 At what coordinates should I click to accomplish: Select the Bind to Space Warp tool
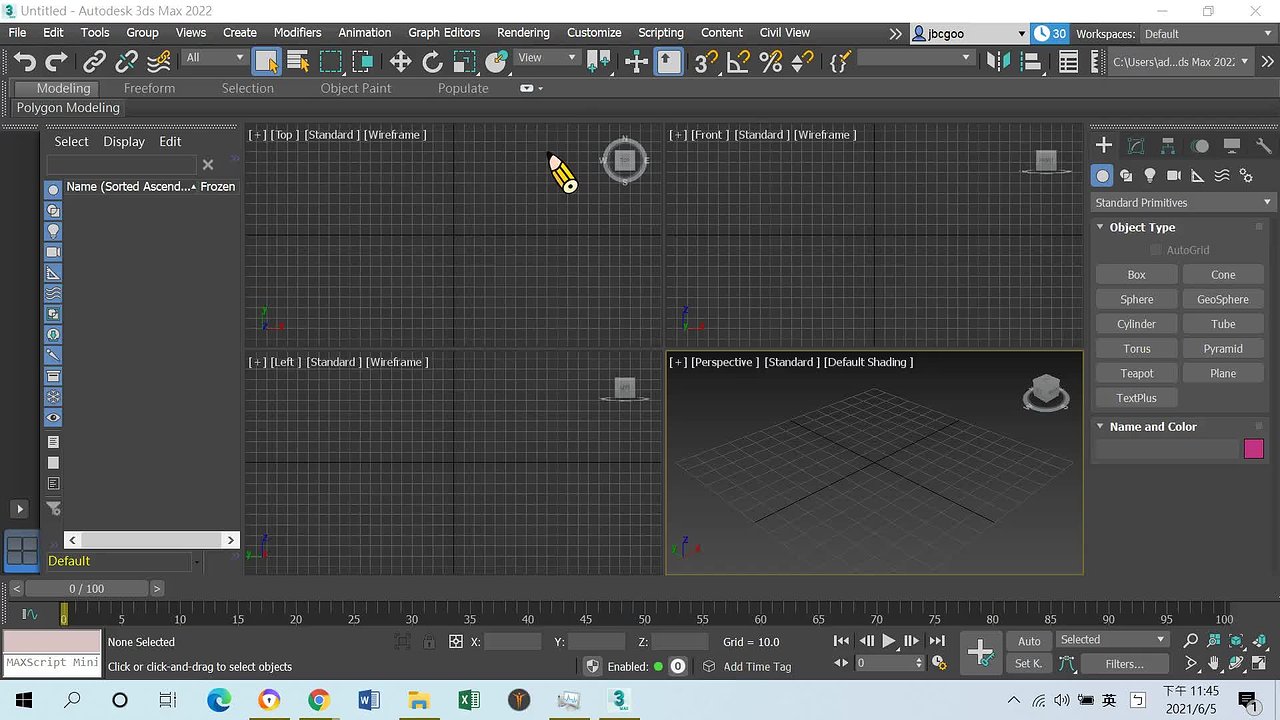pos(159,62)
